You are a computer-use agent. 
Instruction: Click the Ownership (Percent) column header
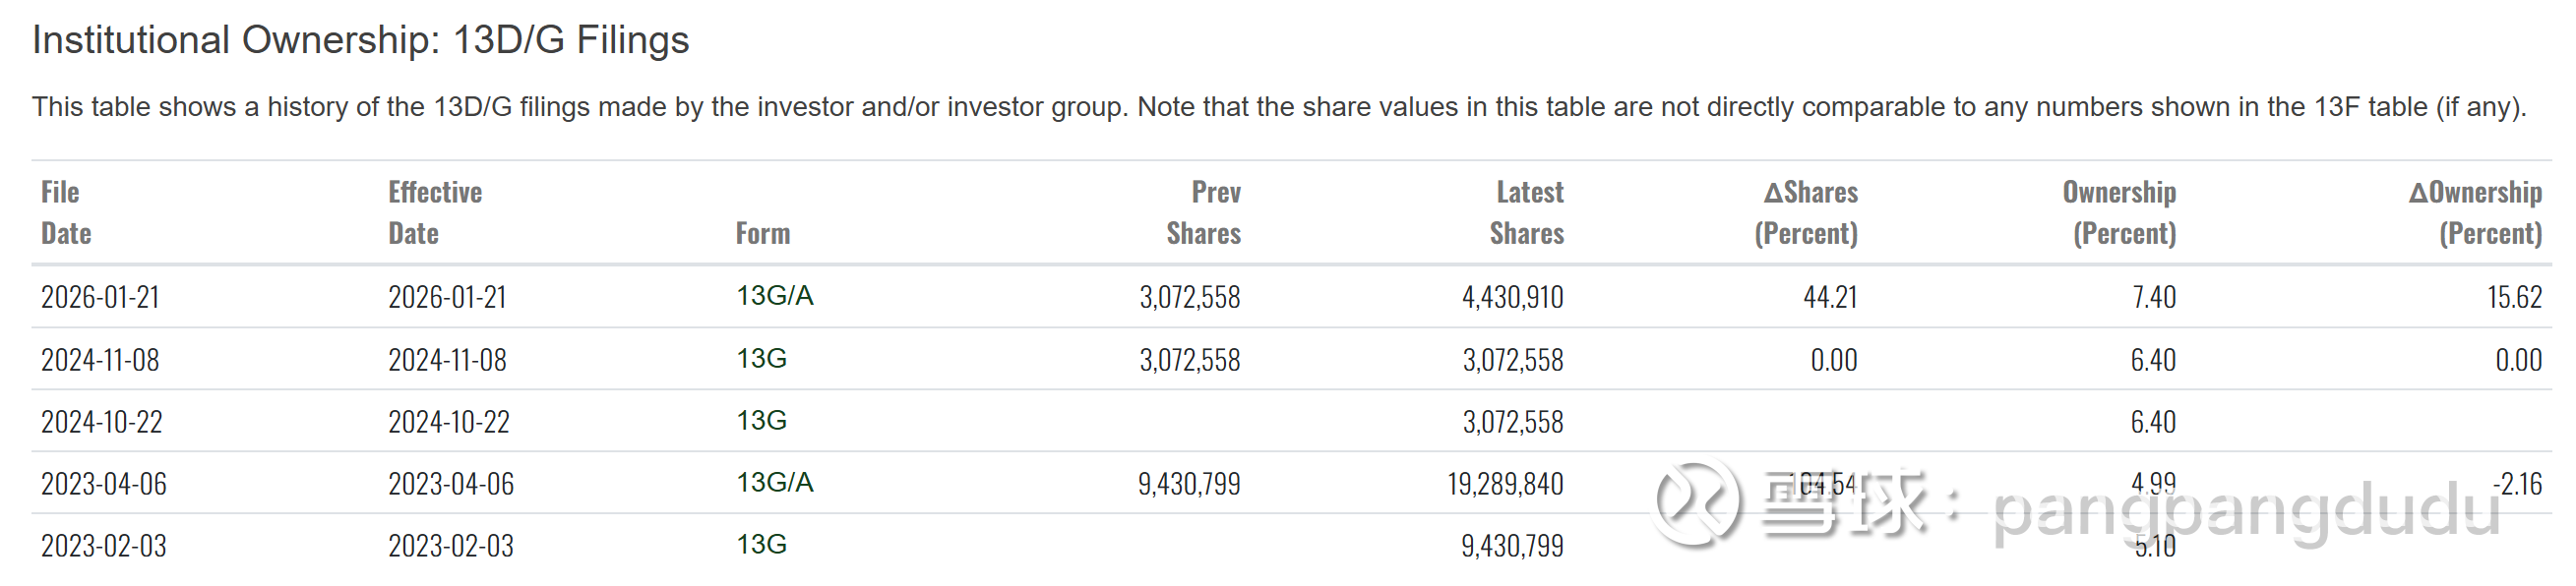click(2121, 212)
